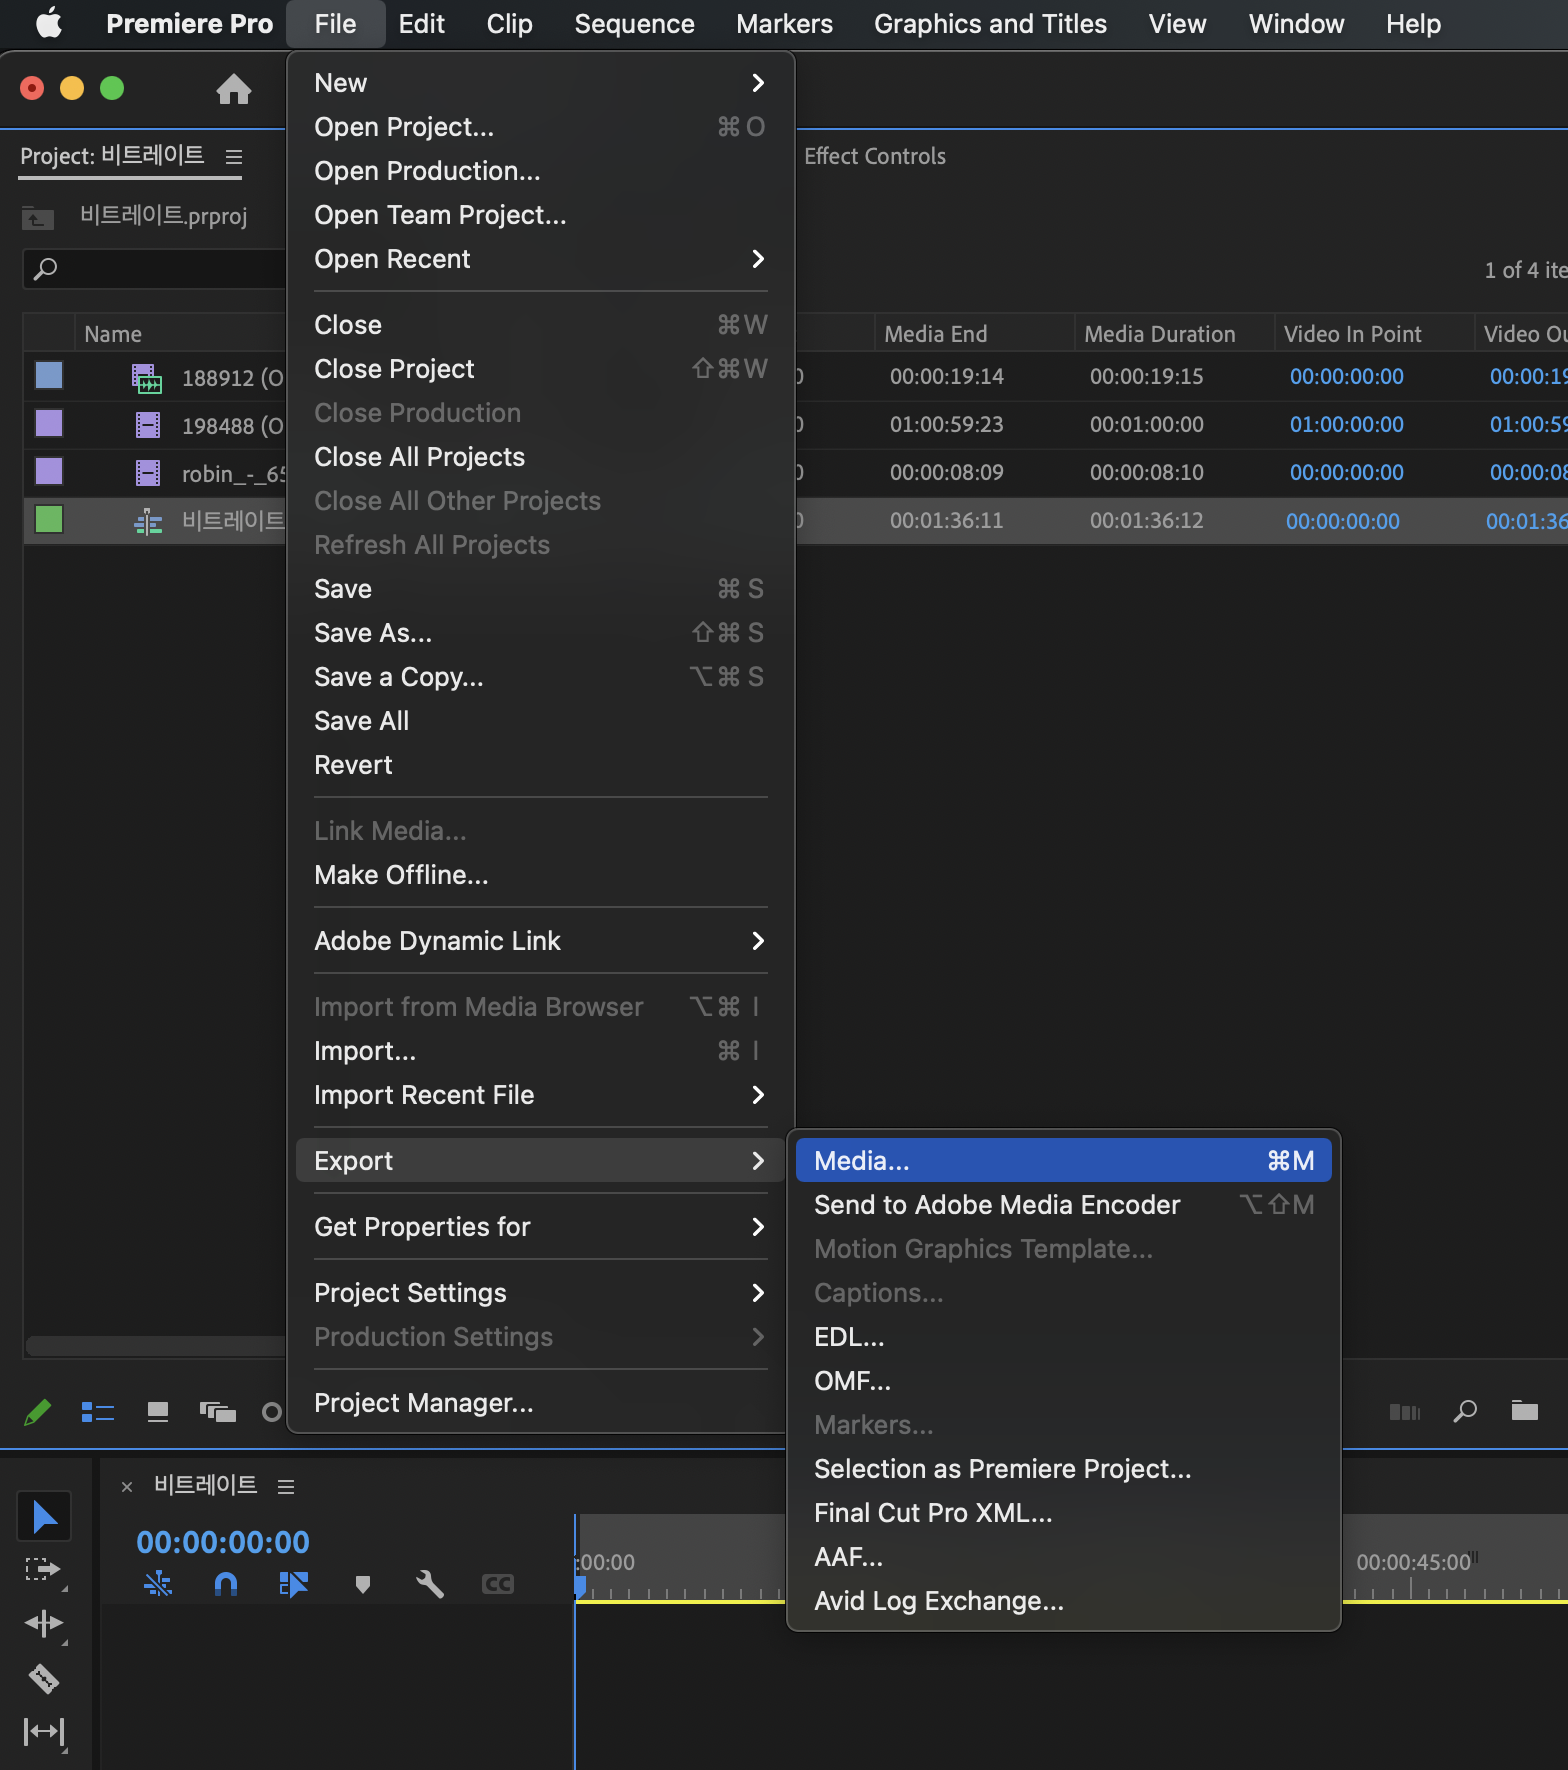Click the pencil write-toggle icon in Project panel
This screenshot has height=1770, width=1568.
[37, 1412]
